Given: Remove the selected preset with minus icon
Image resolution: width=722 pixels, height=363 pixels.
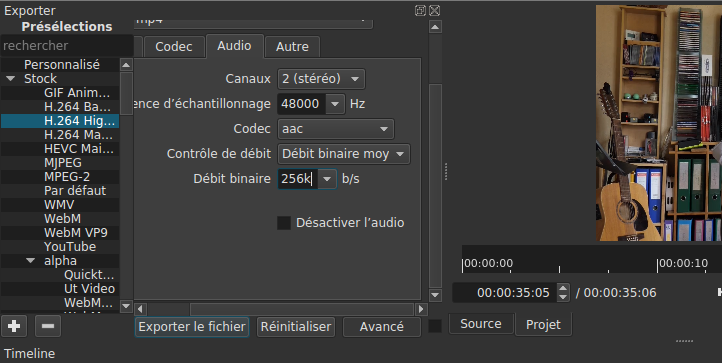Looking at the screenshot, I should point(48,326).
